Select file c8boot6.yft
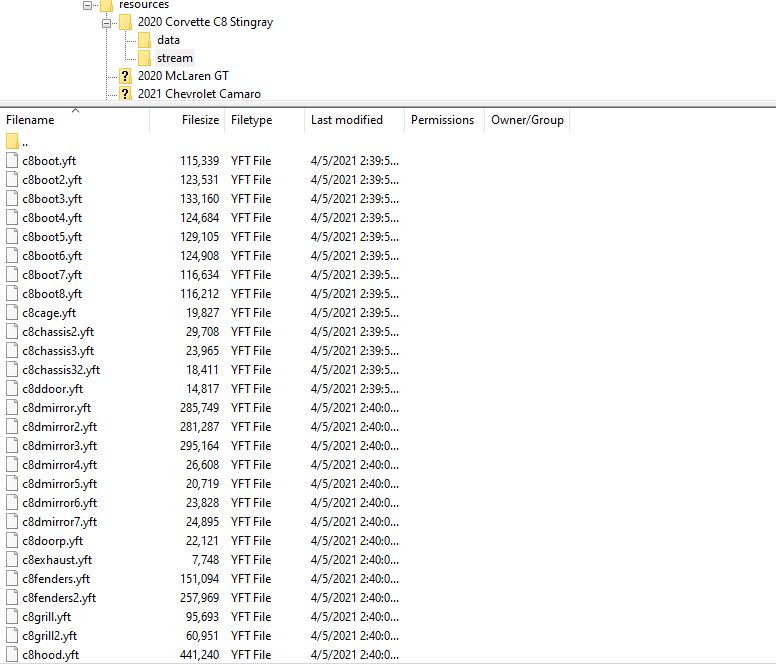This screenshot has height=664, width=776. coord(52,256)
